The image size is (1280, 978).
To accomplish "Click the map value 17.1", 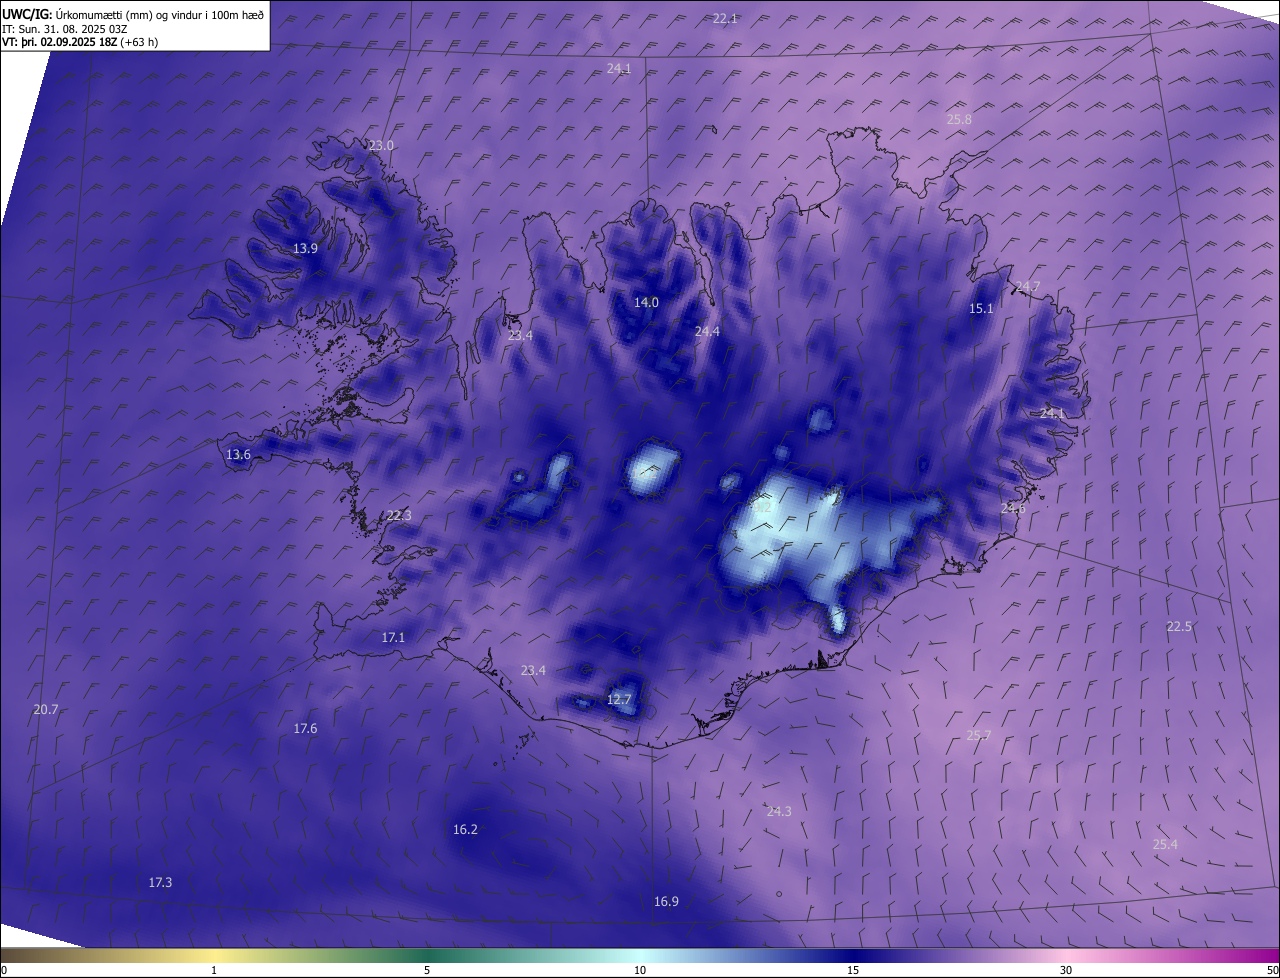I will point(393,637).
